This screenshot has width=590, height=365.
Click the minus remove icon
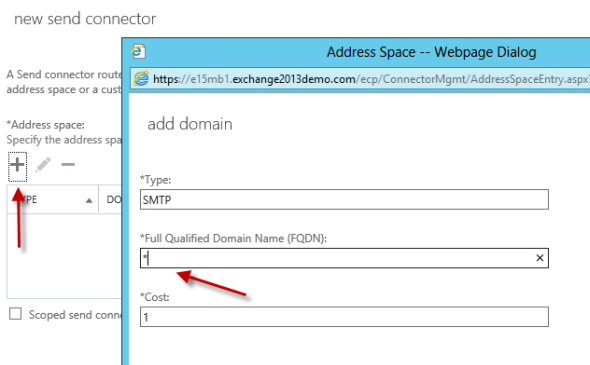(x=68, y=164)
